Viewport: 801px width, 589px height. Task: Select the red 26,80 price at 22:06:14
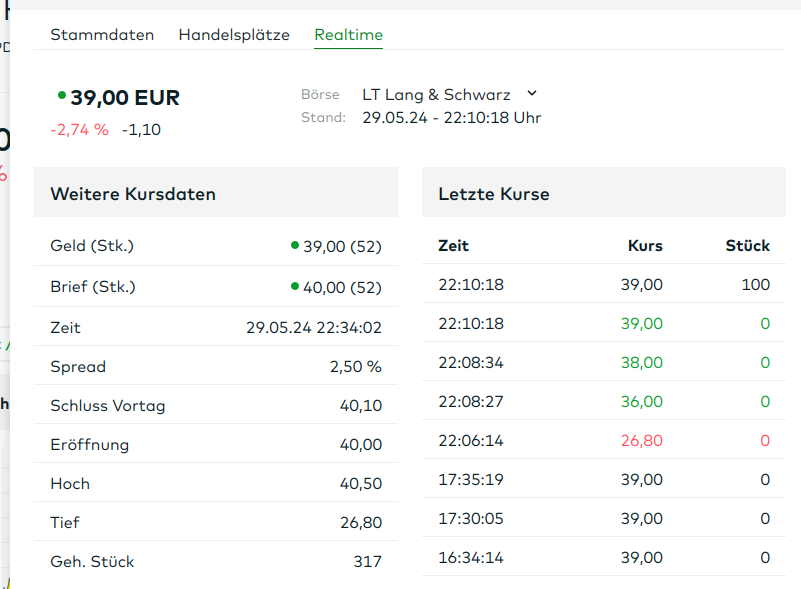pyautogui.click(x=641, y=441)
